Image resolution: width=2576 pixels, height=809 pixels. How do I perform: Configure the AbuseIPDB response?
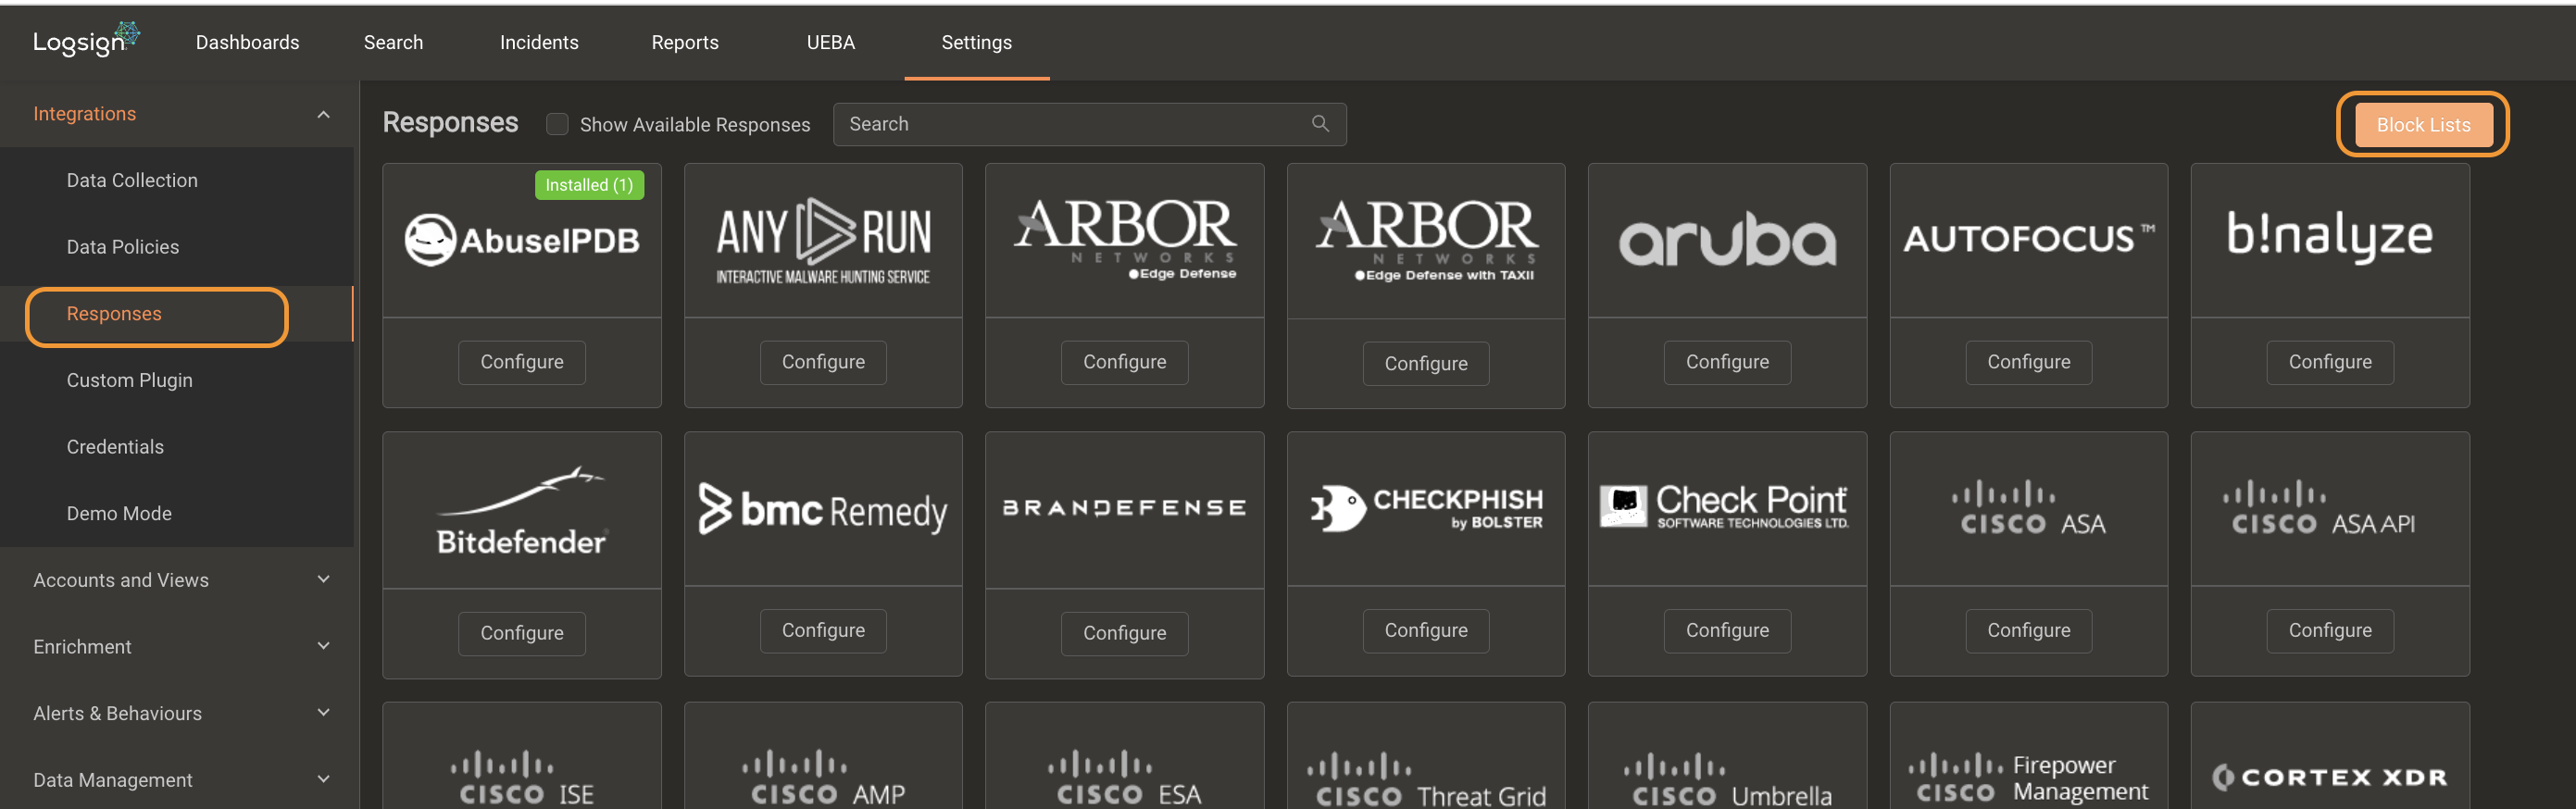click(x=521, y=362)
